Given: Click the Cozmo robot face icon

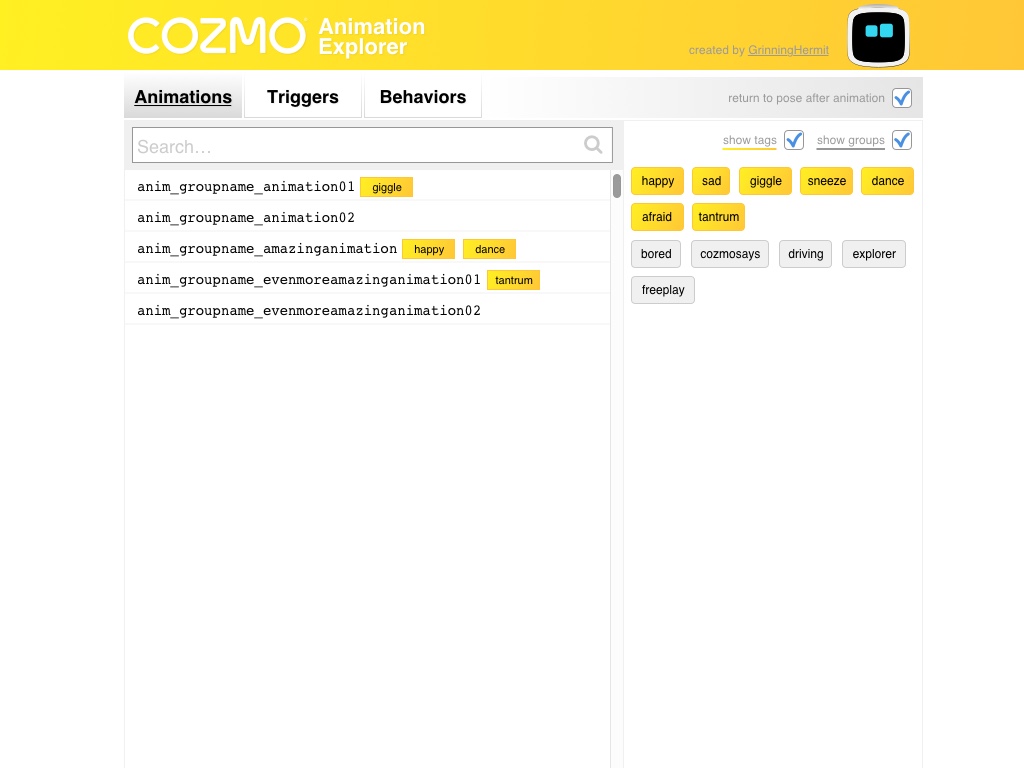Looking at the screenshot, I should [x=878, y=37].
